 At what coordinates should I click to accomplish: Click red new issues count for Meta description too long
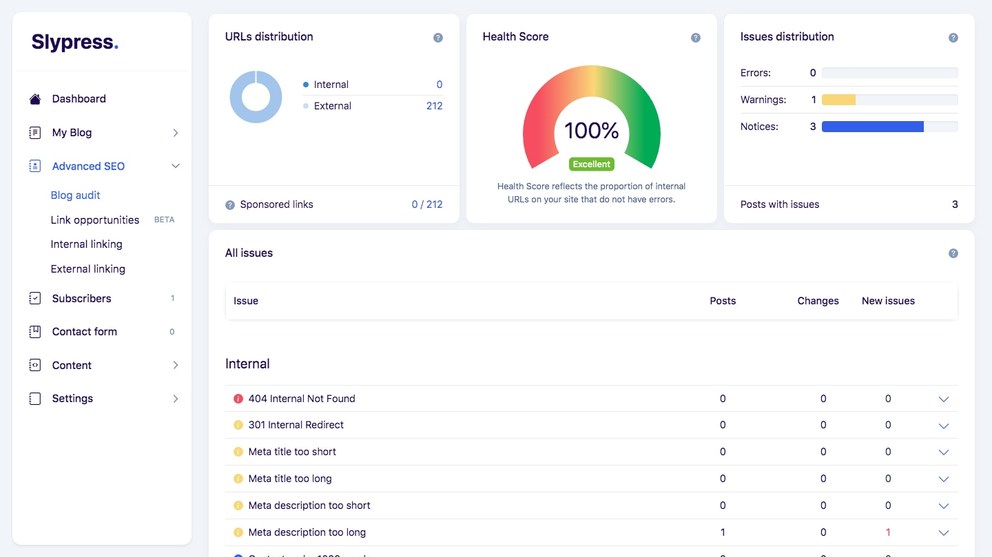click(x=888, y=532)
